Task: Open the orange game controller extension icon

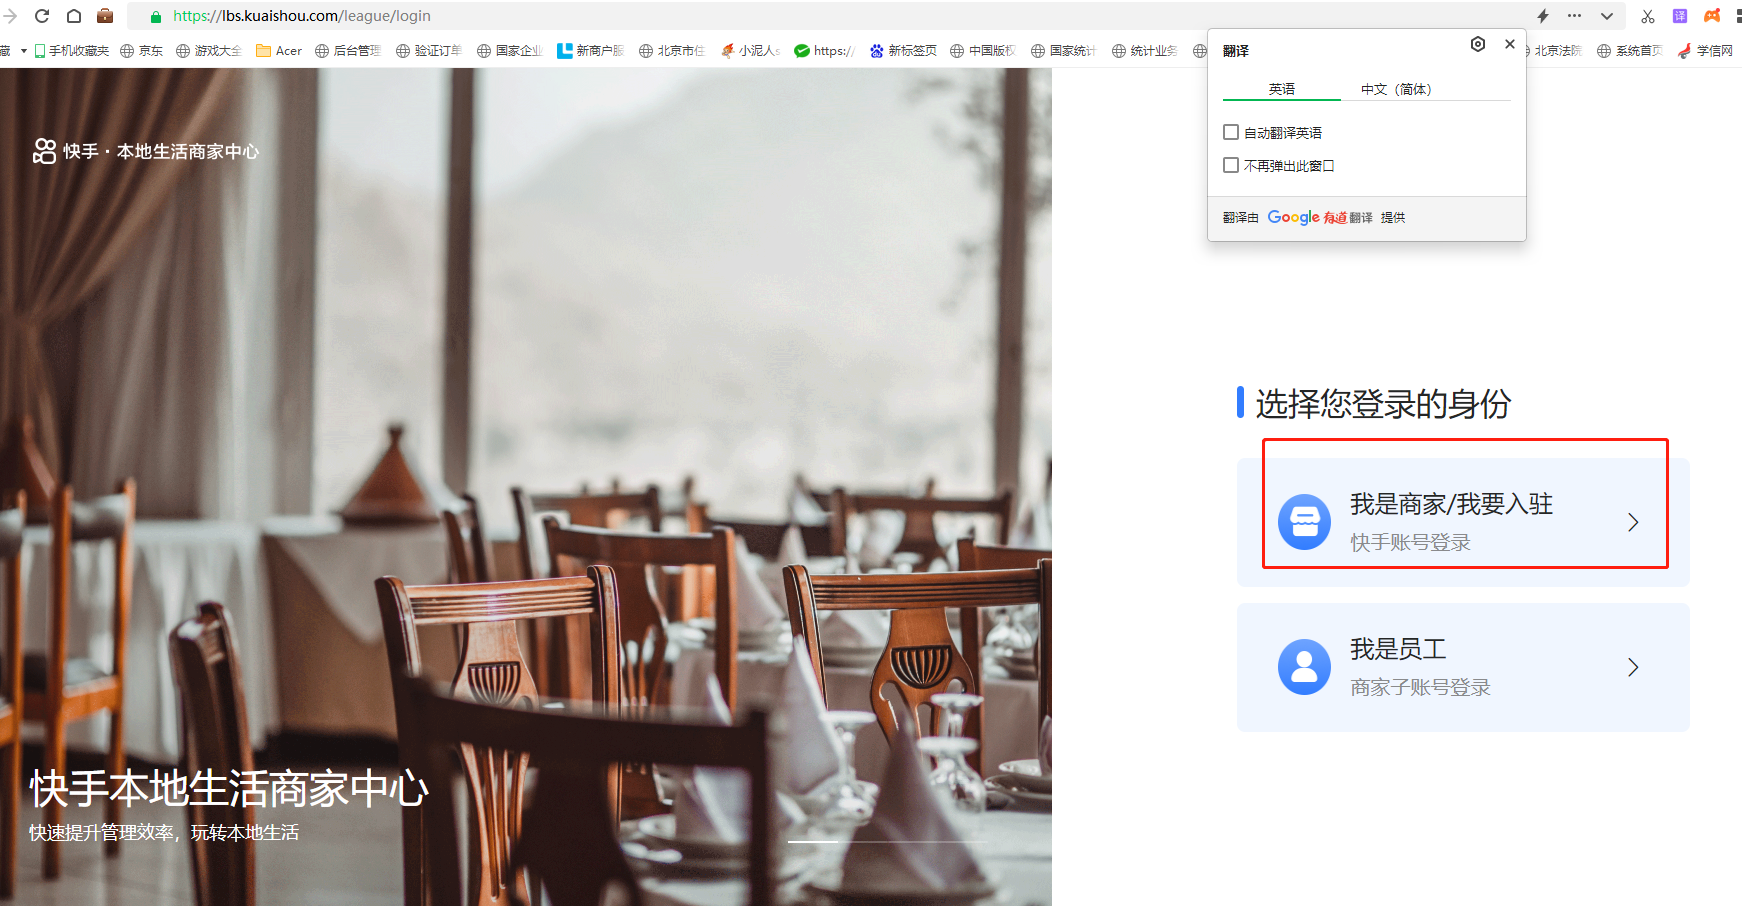Action: point(1712,16)
